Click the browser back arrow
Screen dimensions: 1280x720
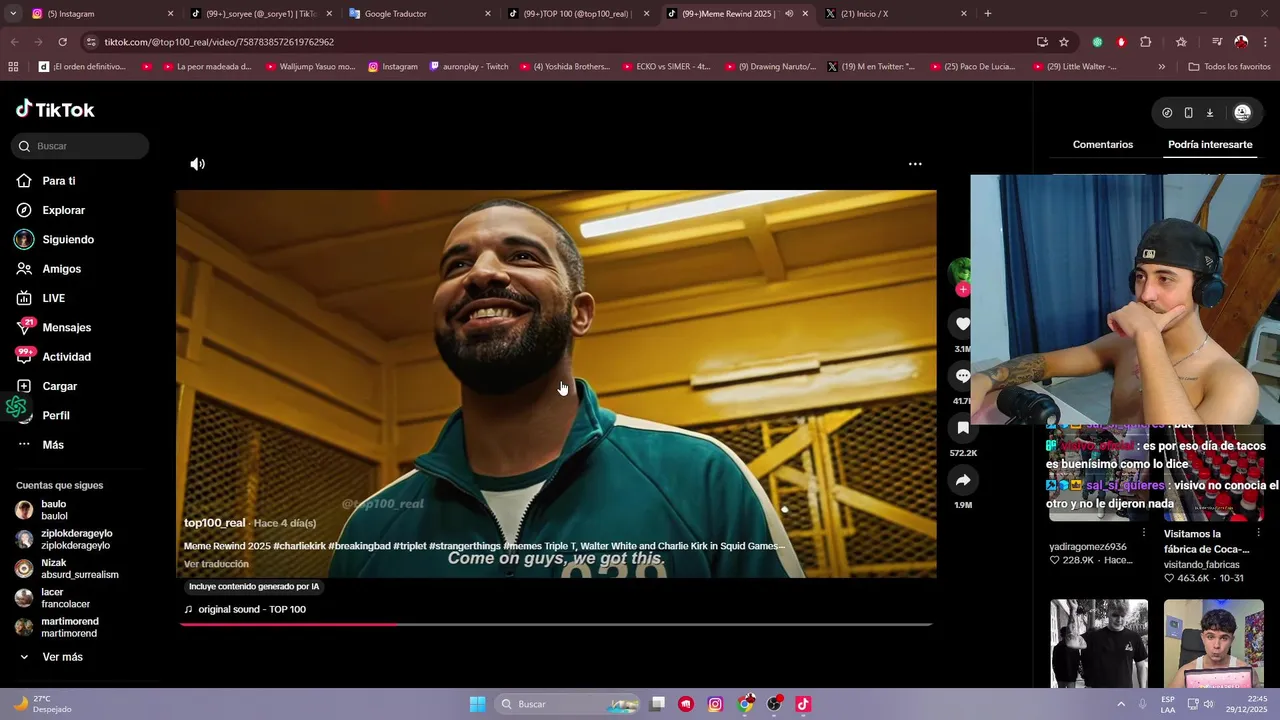pos(14,42)
